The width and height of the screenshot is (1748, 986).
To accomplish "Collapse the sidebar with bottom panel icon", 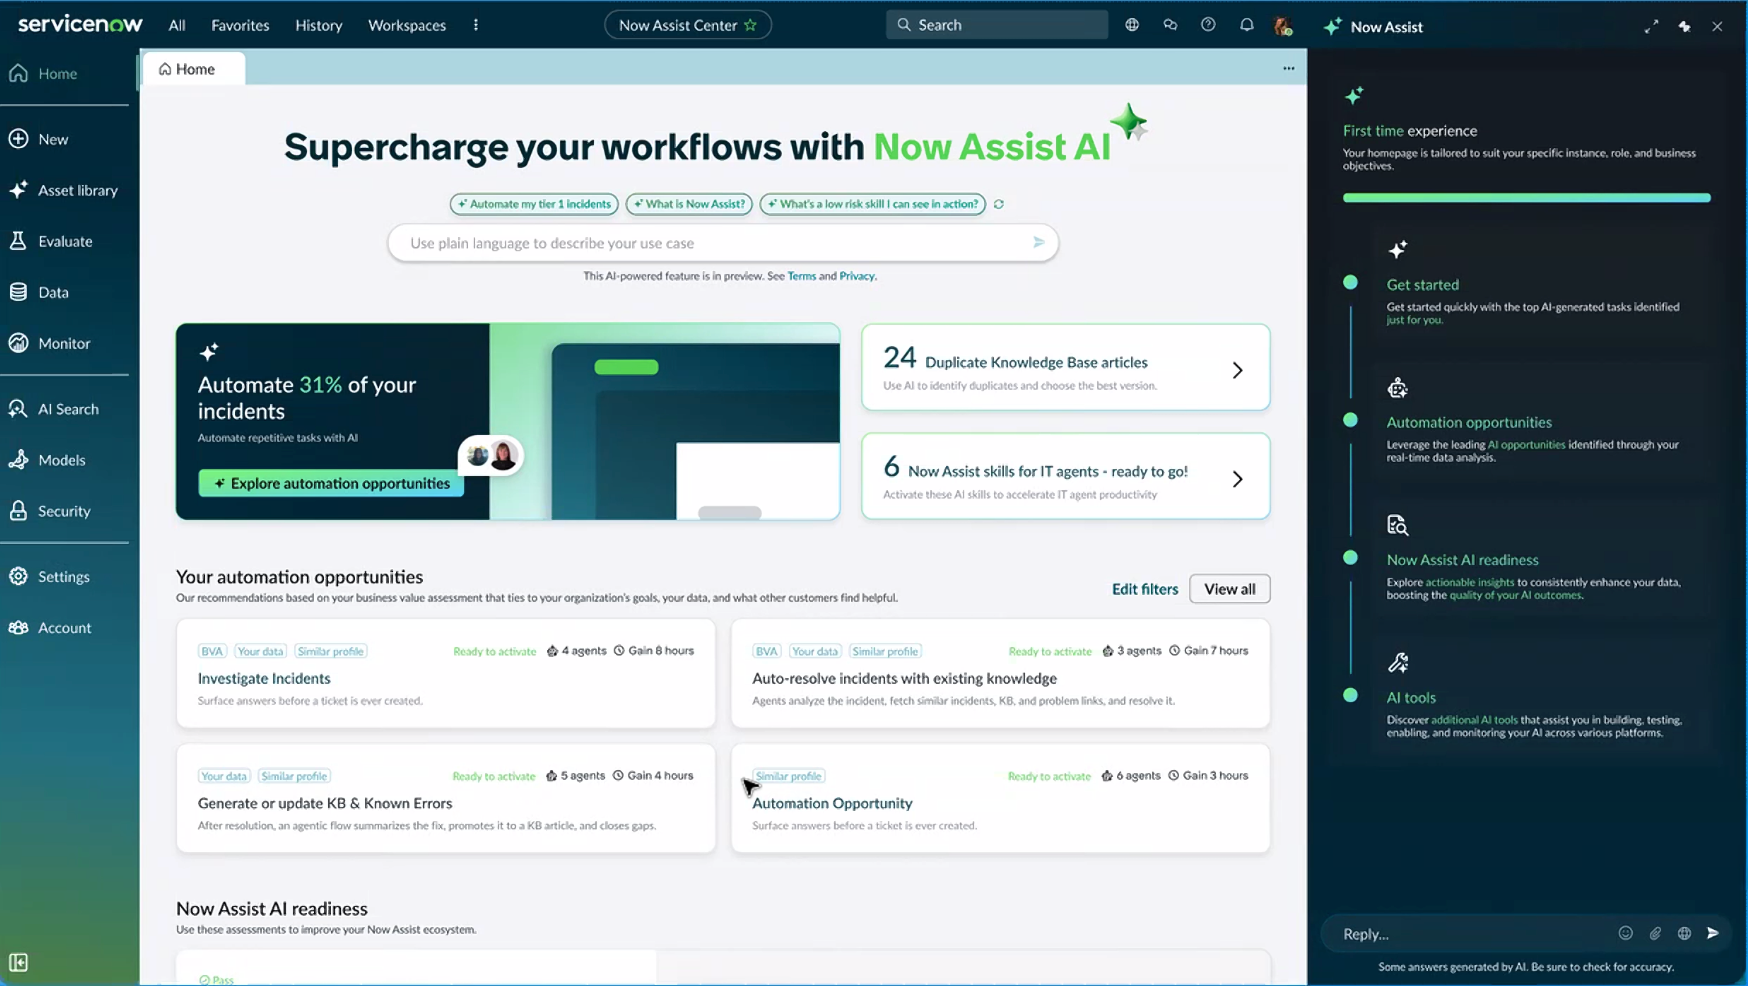I will [x=18, y=963].
